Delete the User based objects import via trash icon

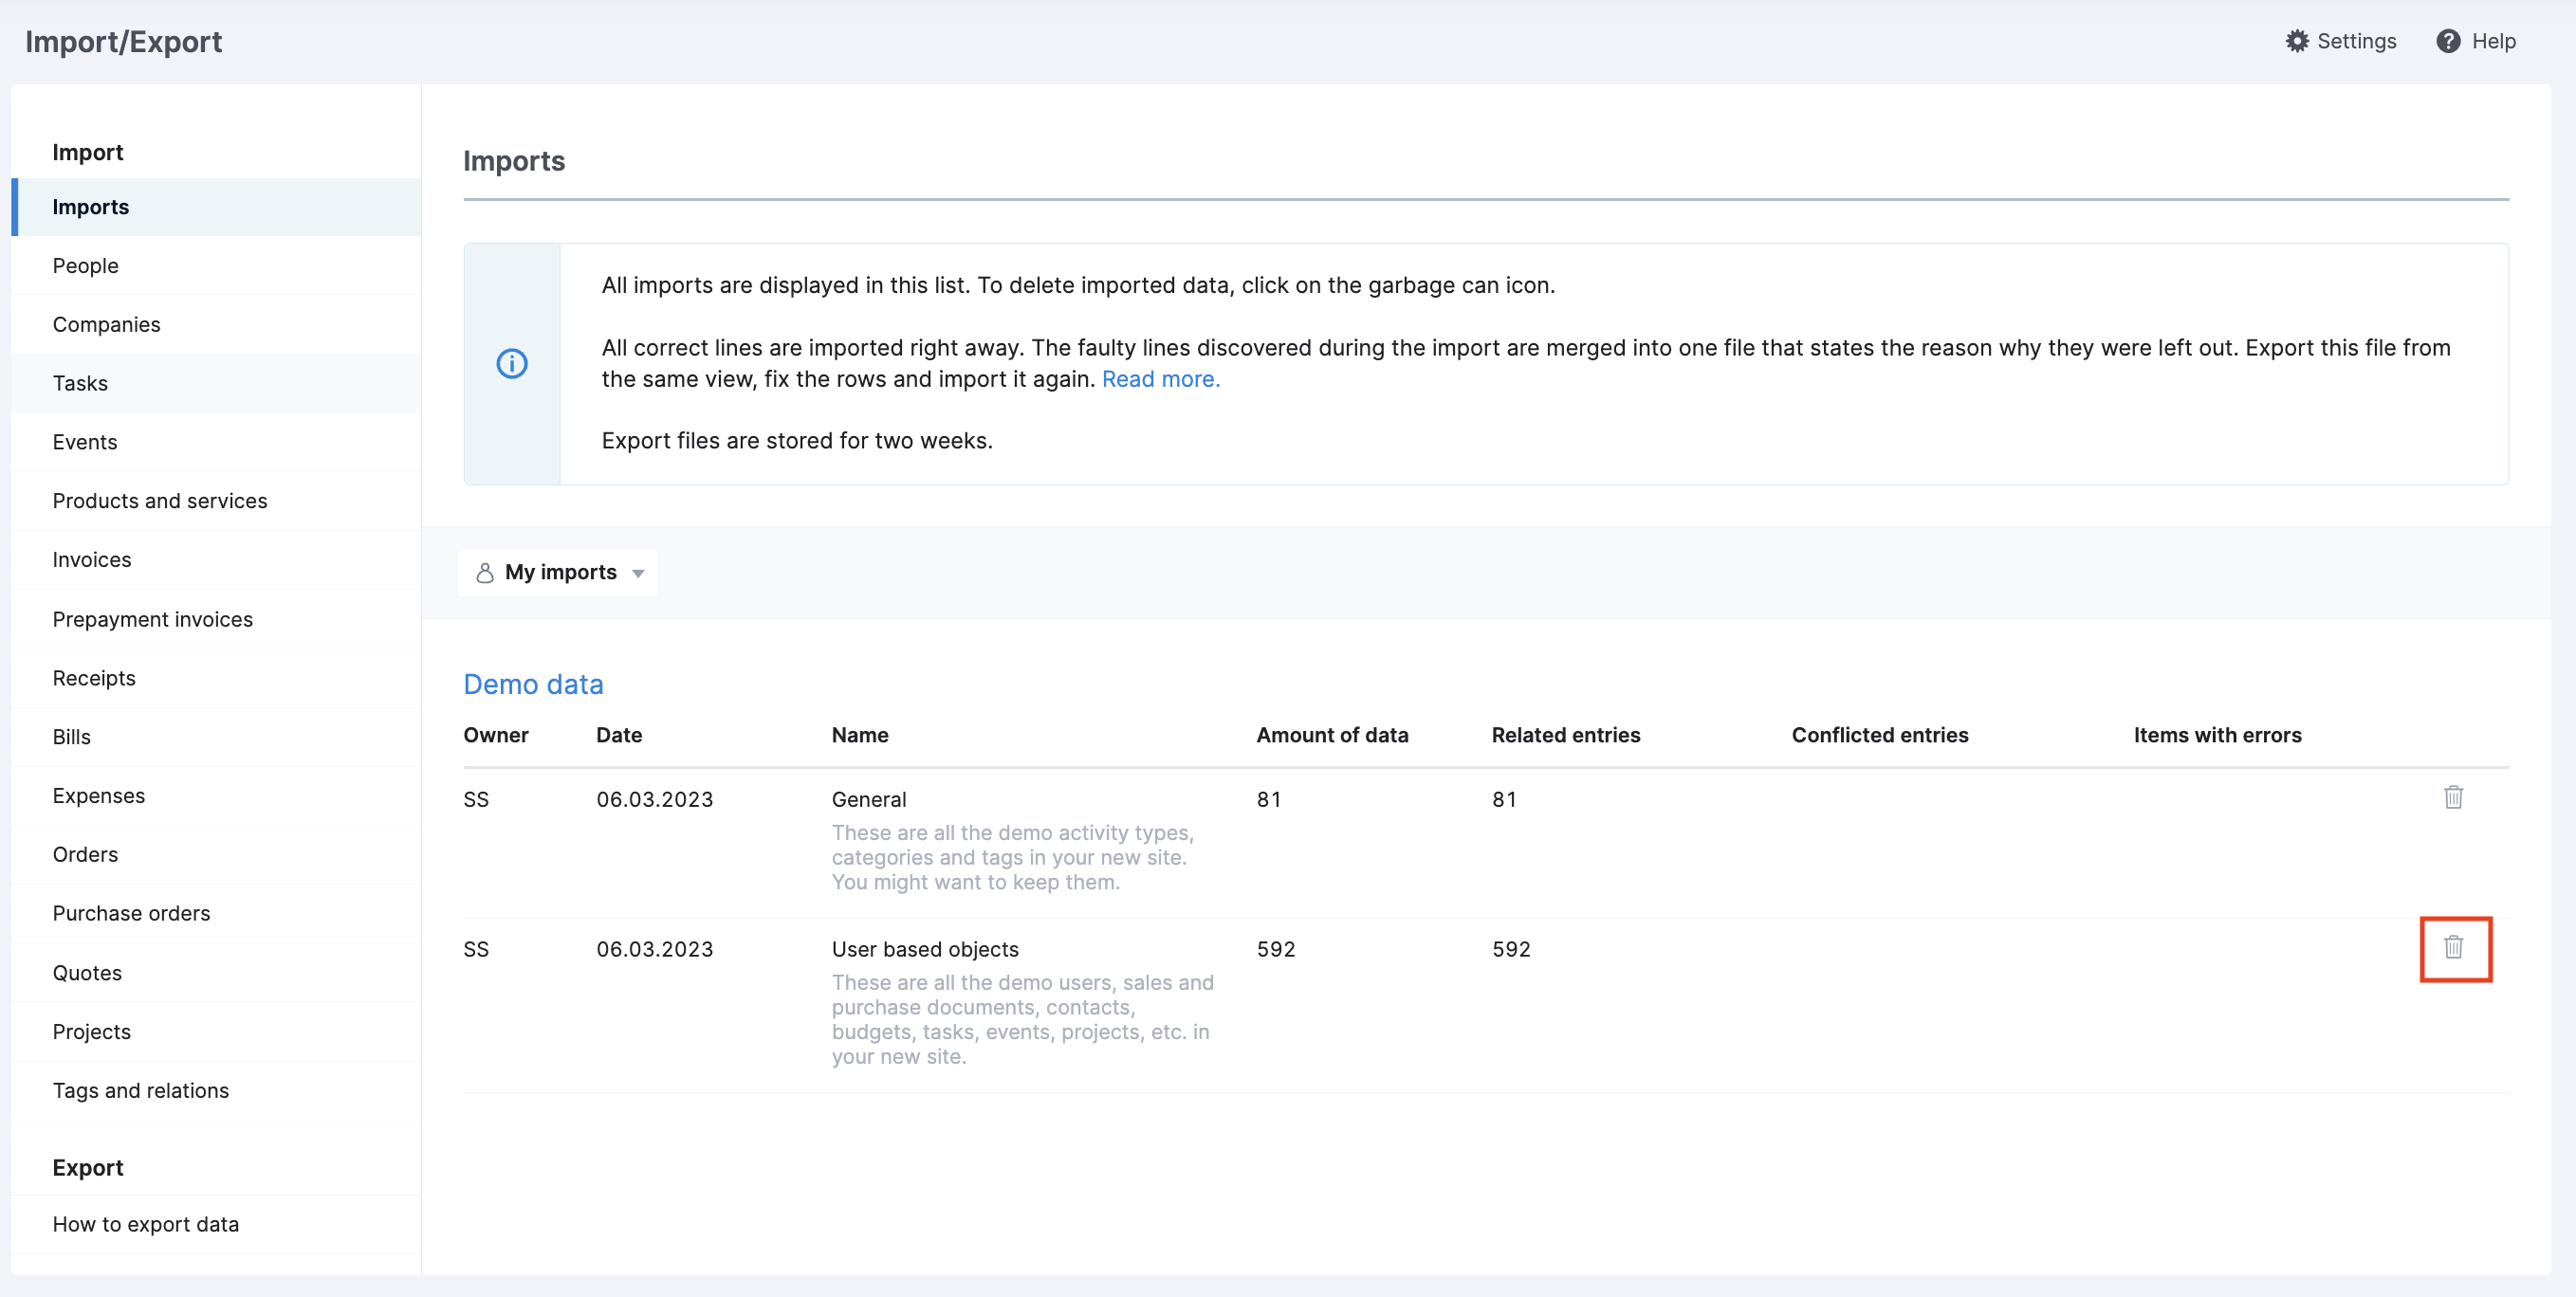[x=2455, y=949]
